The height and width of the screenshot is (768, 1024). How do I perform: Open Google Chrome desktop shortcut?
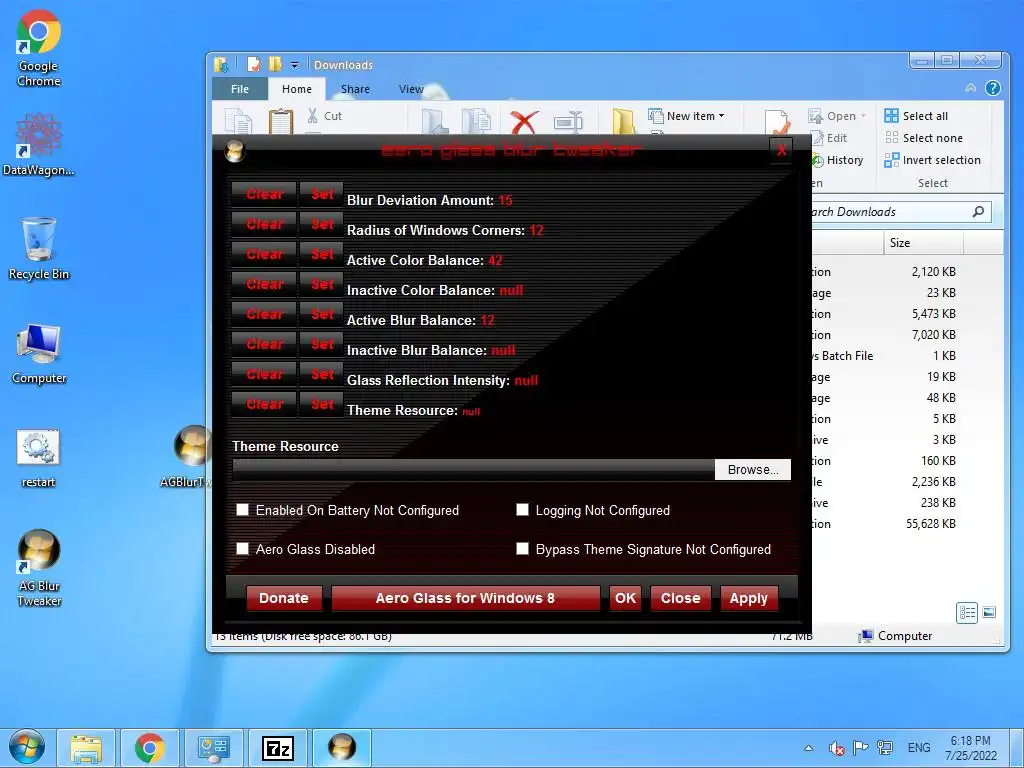point(39,49)
